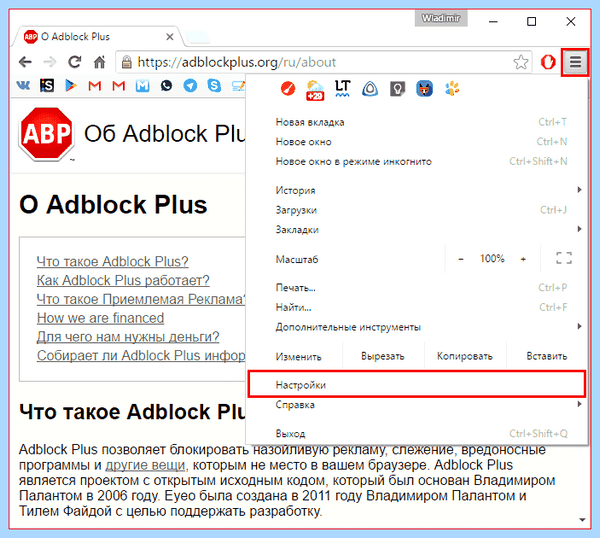The height and width of the screenshot is (538, 600).
Task: Reload the page
Action: coord(75,62)
